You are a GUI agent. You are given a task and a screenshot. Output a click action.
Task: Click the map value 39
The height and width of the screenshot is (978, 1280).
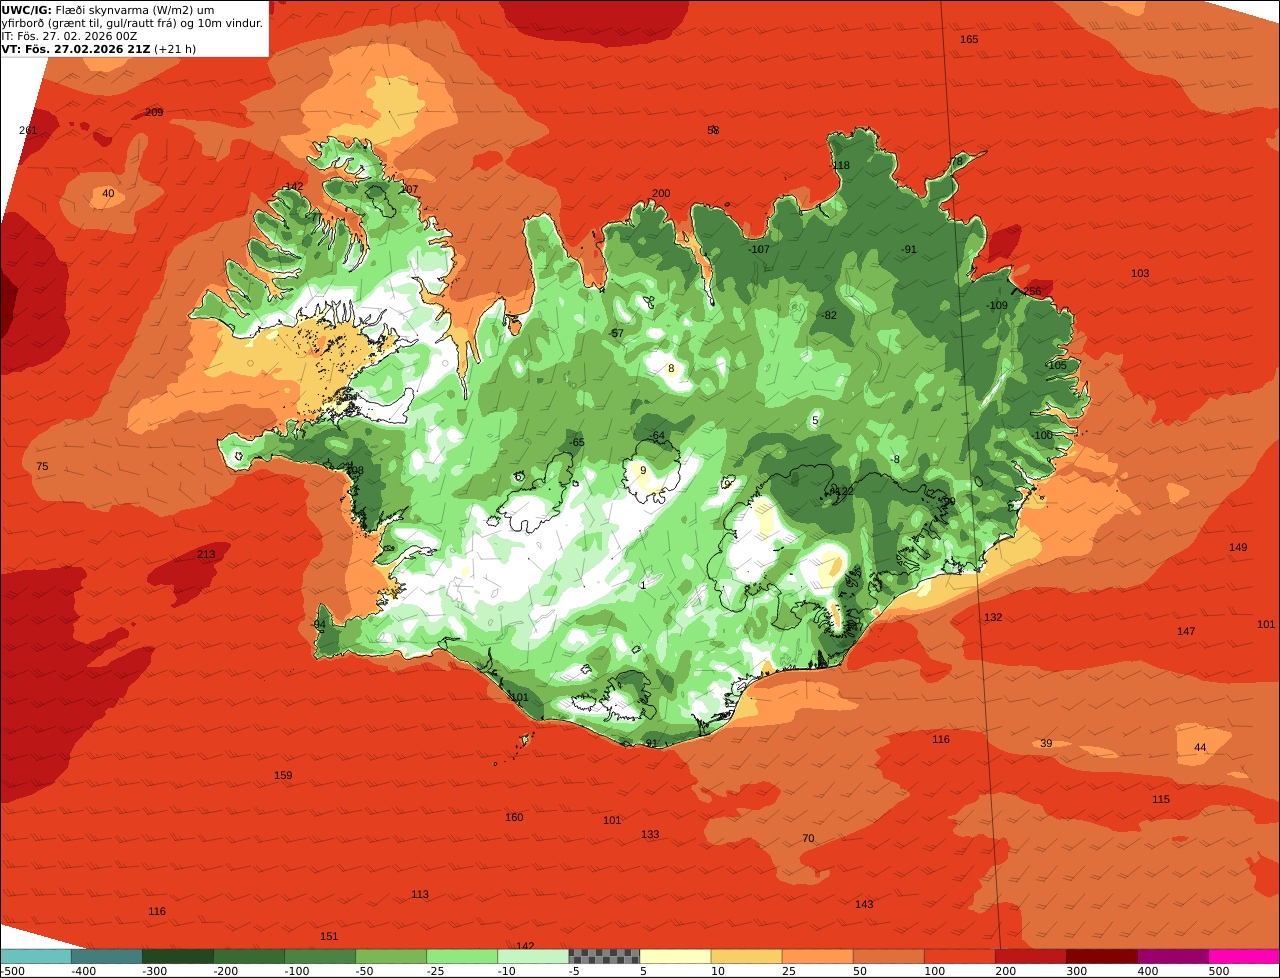1046,744
